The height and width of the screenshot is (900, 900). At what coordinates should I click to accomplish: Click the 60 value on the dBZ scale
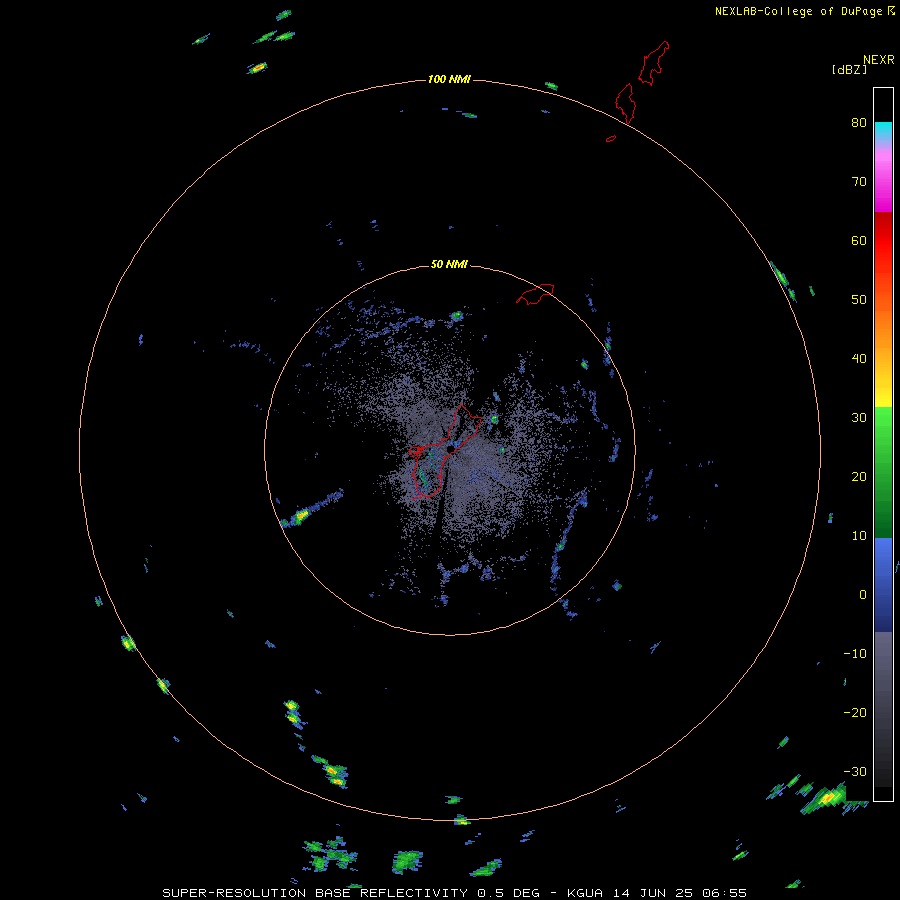pyautogui.click(x=859, y=241)
